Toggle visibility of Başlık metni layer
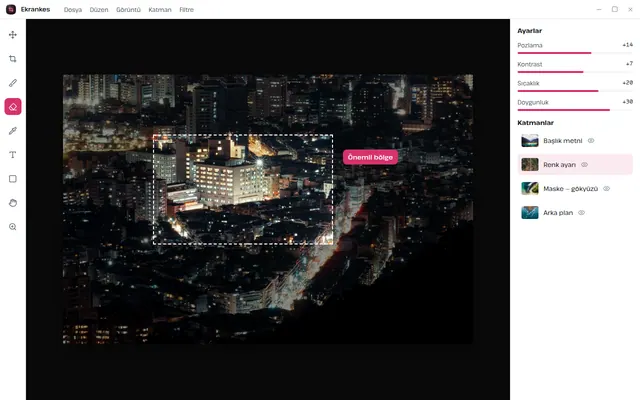 point(591,140)
